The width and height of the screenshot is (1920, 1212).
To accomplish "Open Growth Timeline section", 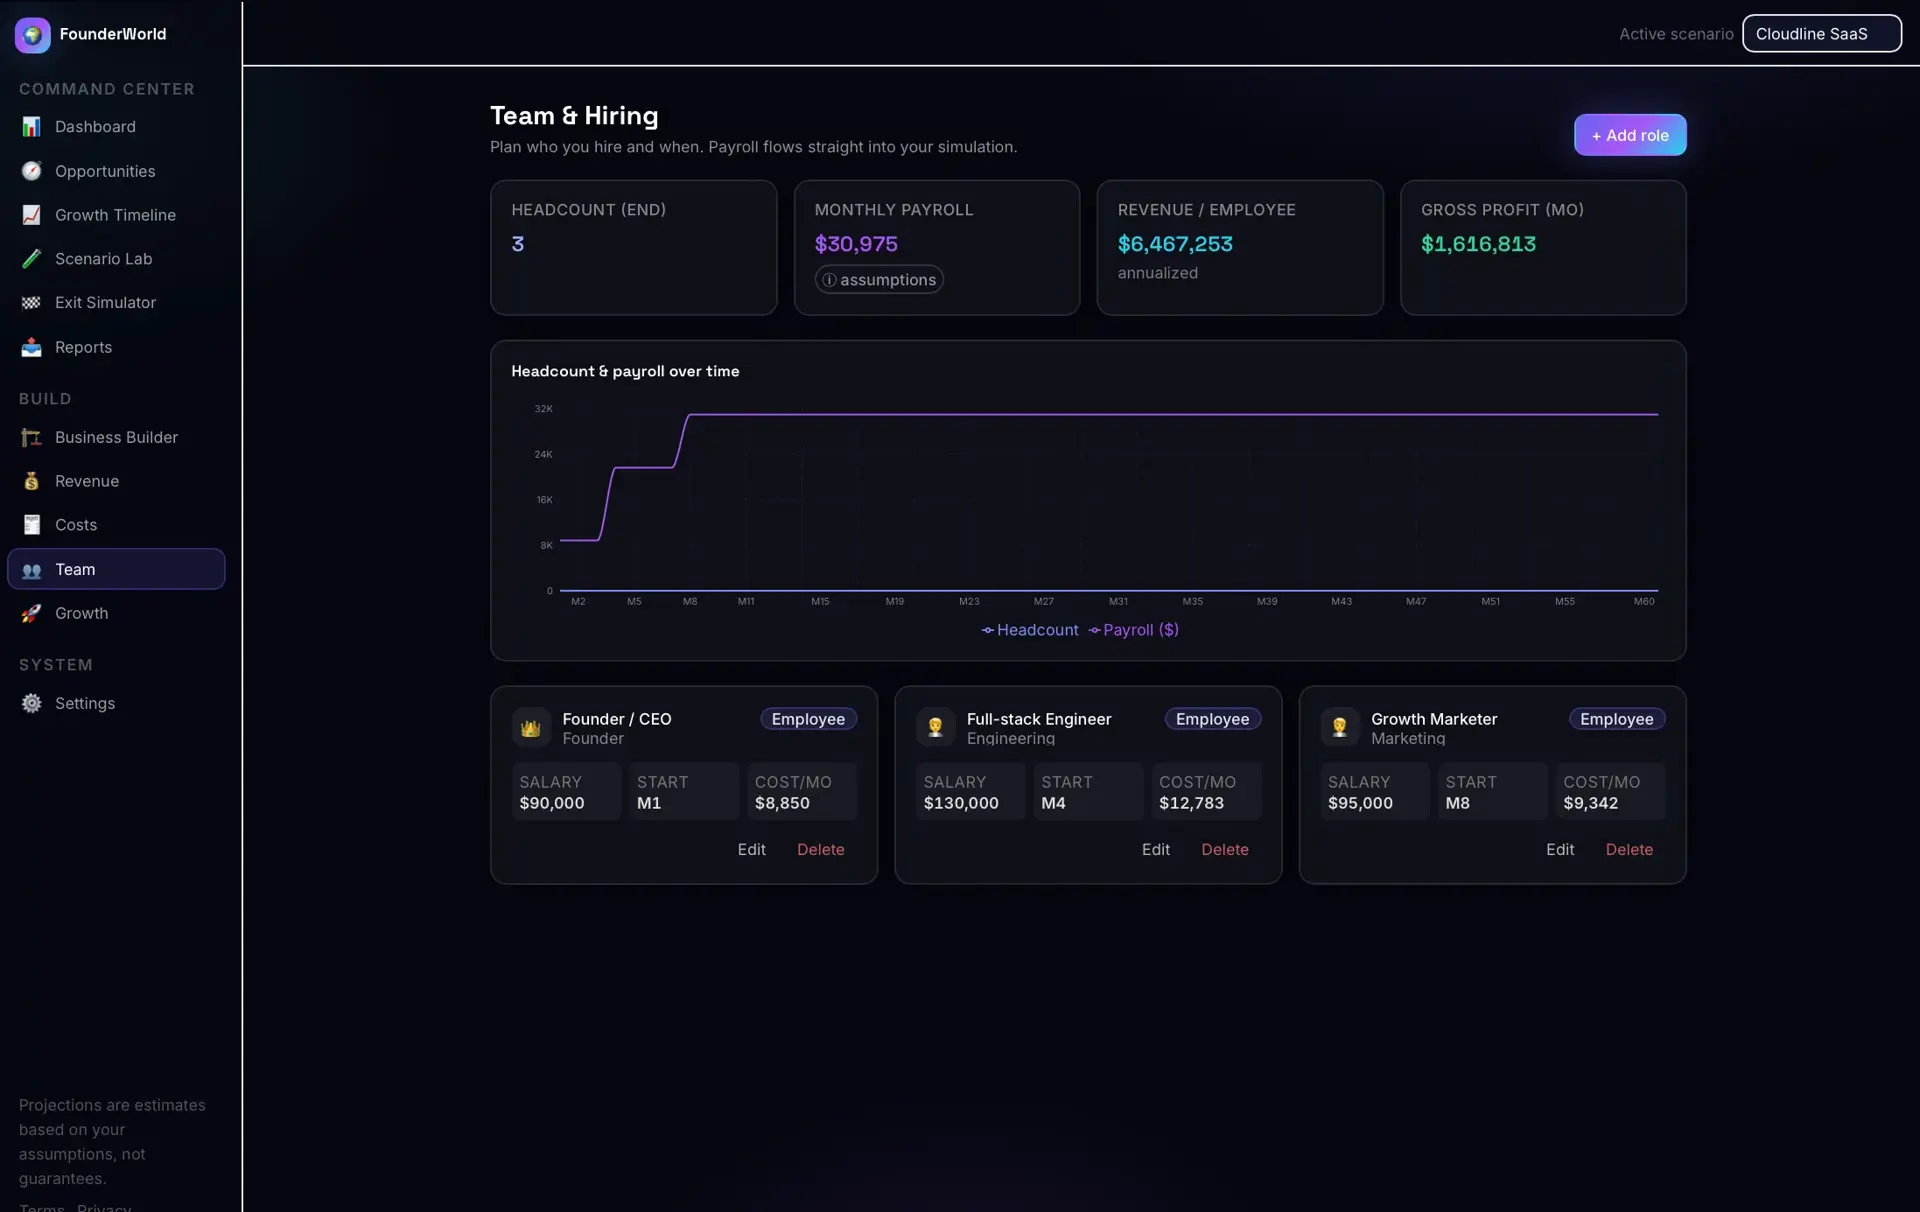I will pos(116,215).
